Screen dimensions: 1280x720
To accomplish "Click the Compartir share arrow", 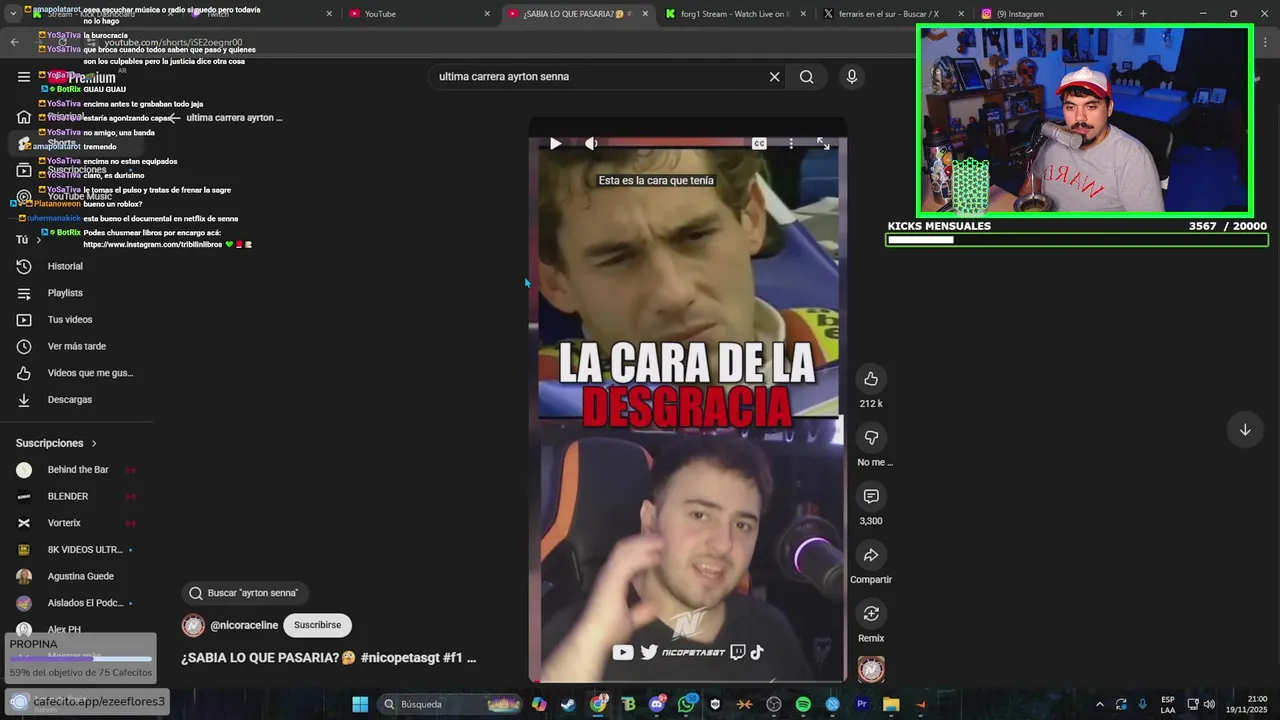I will click(871, 555).
